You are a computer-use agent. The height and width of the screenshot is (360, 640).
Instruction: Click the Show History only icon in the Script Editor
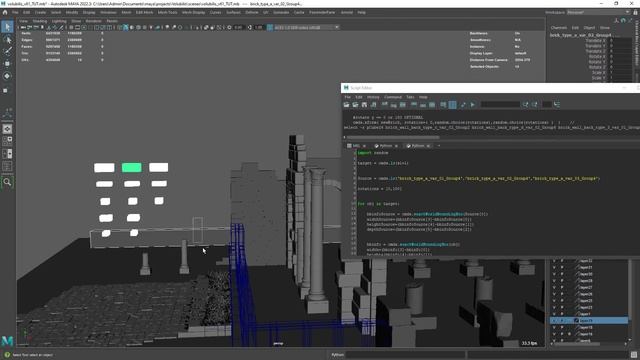click(x=414, y=105)
